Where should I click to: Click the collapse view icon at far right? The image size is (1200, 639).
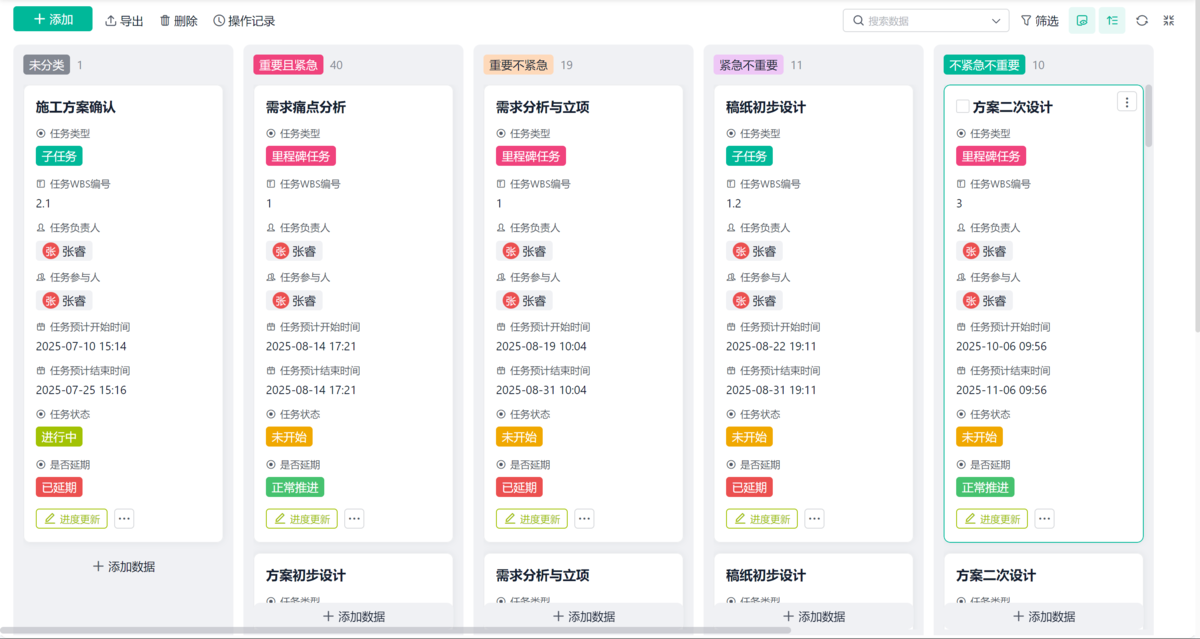[1168, 19]
